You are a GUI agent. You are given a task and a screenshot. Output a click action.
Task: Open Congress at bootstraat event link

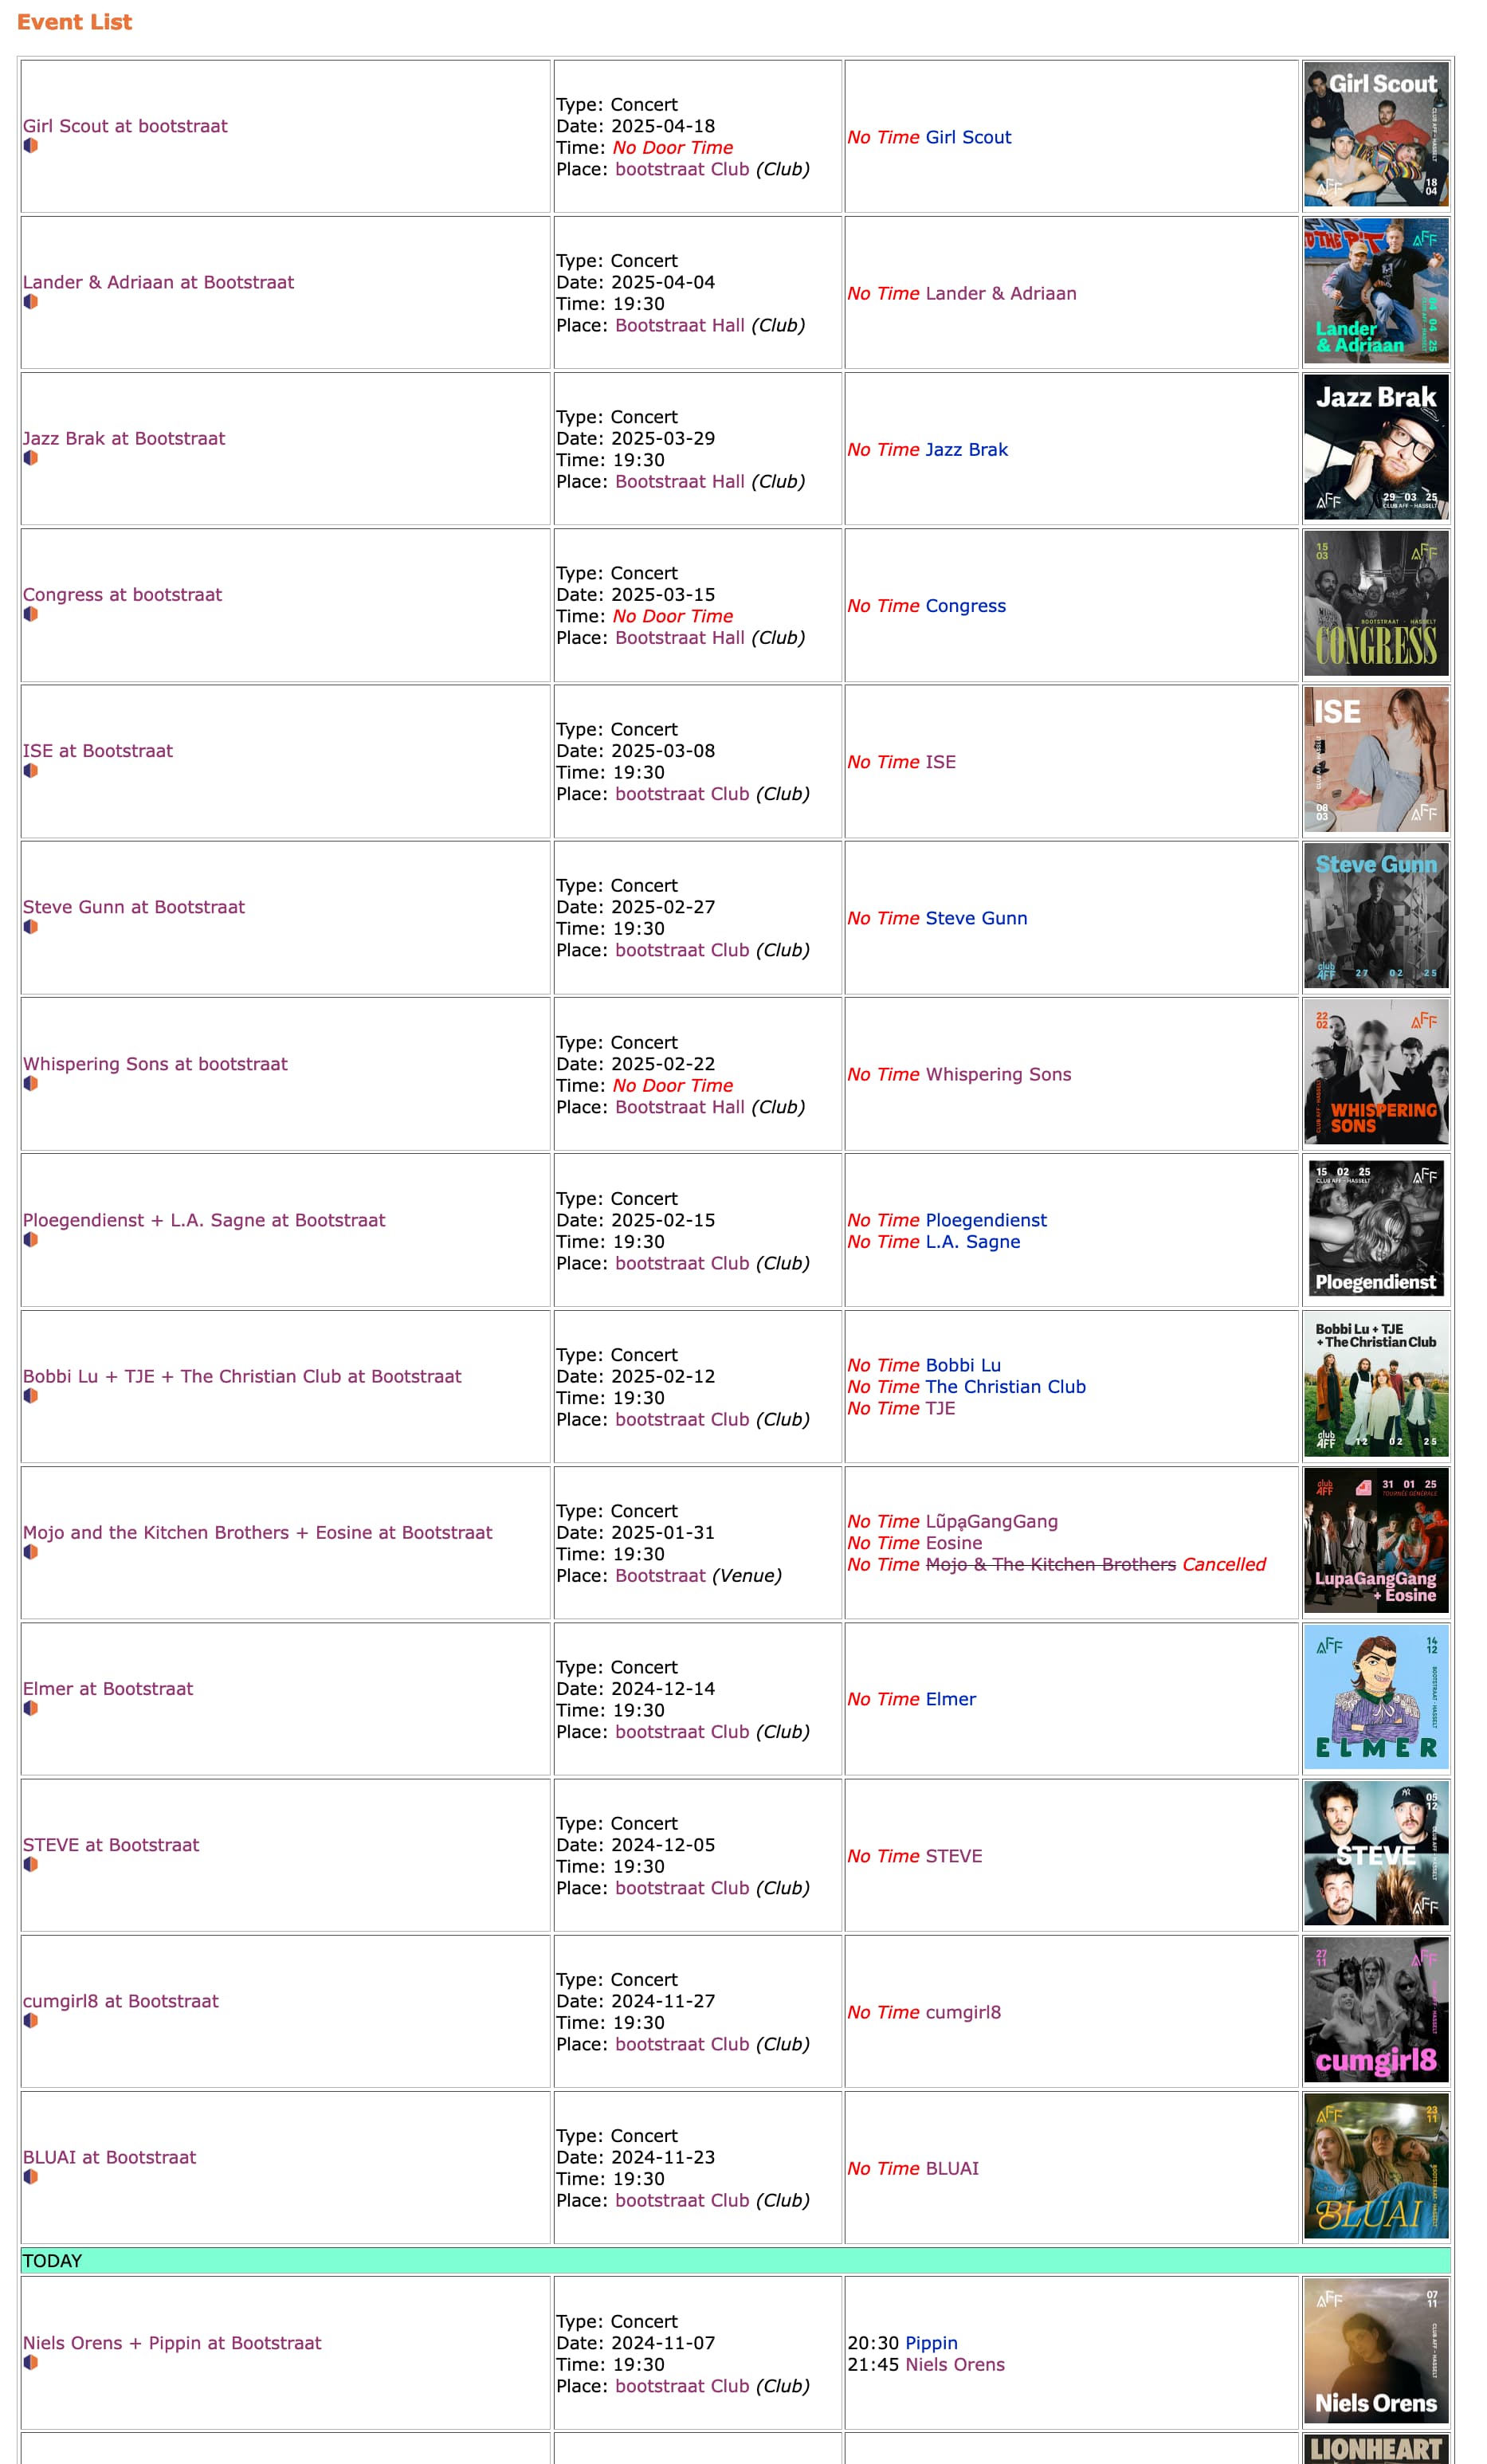tap(122, 594)
